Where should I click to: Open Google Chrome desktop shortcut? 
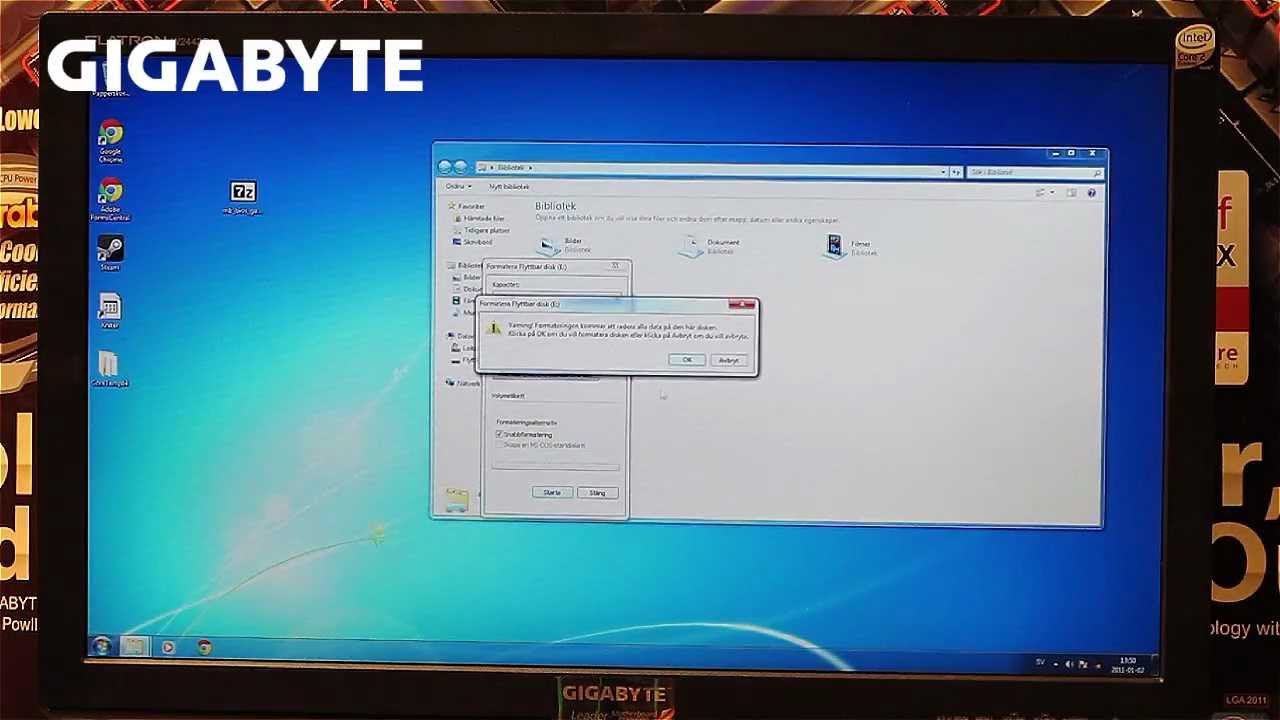pyautogui.click(x=110, y=142)
